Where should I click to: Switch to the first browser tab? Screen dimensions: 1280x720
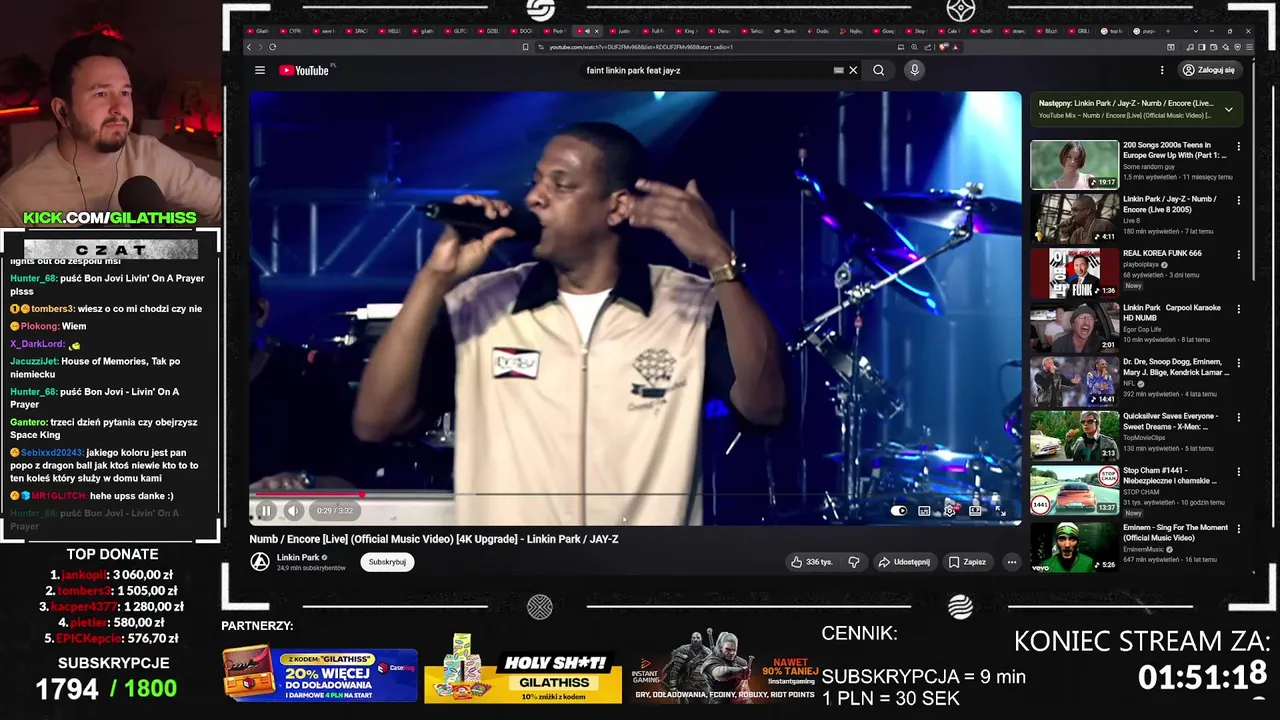(262, 31)
